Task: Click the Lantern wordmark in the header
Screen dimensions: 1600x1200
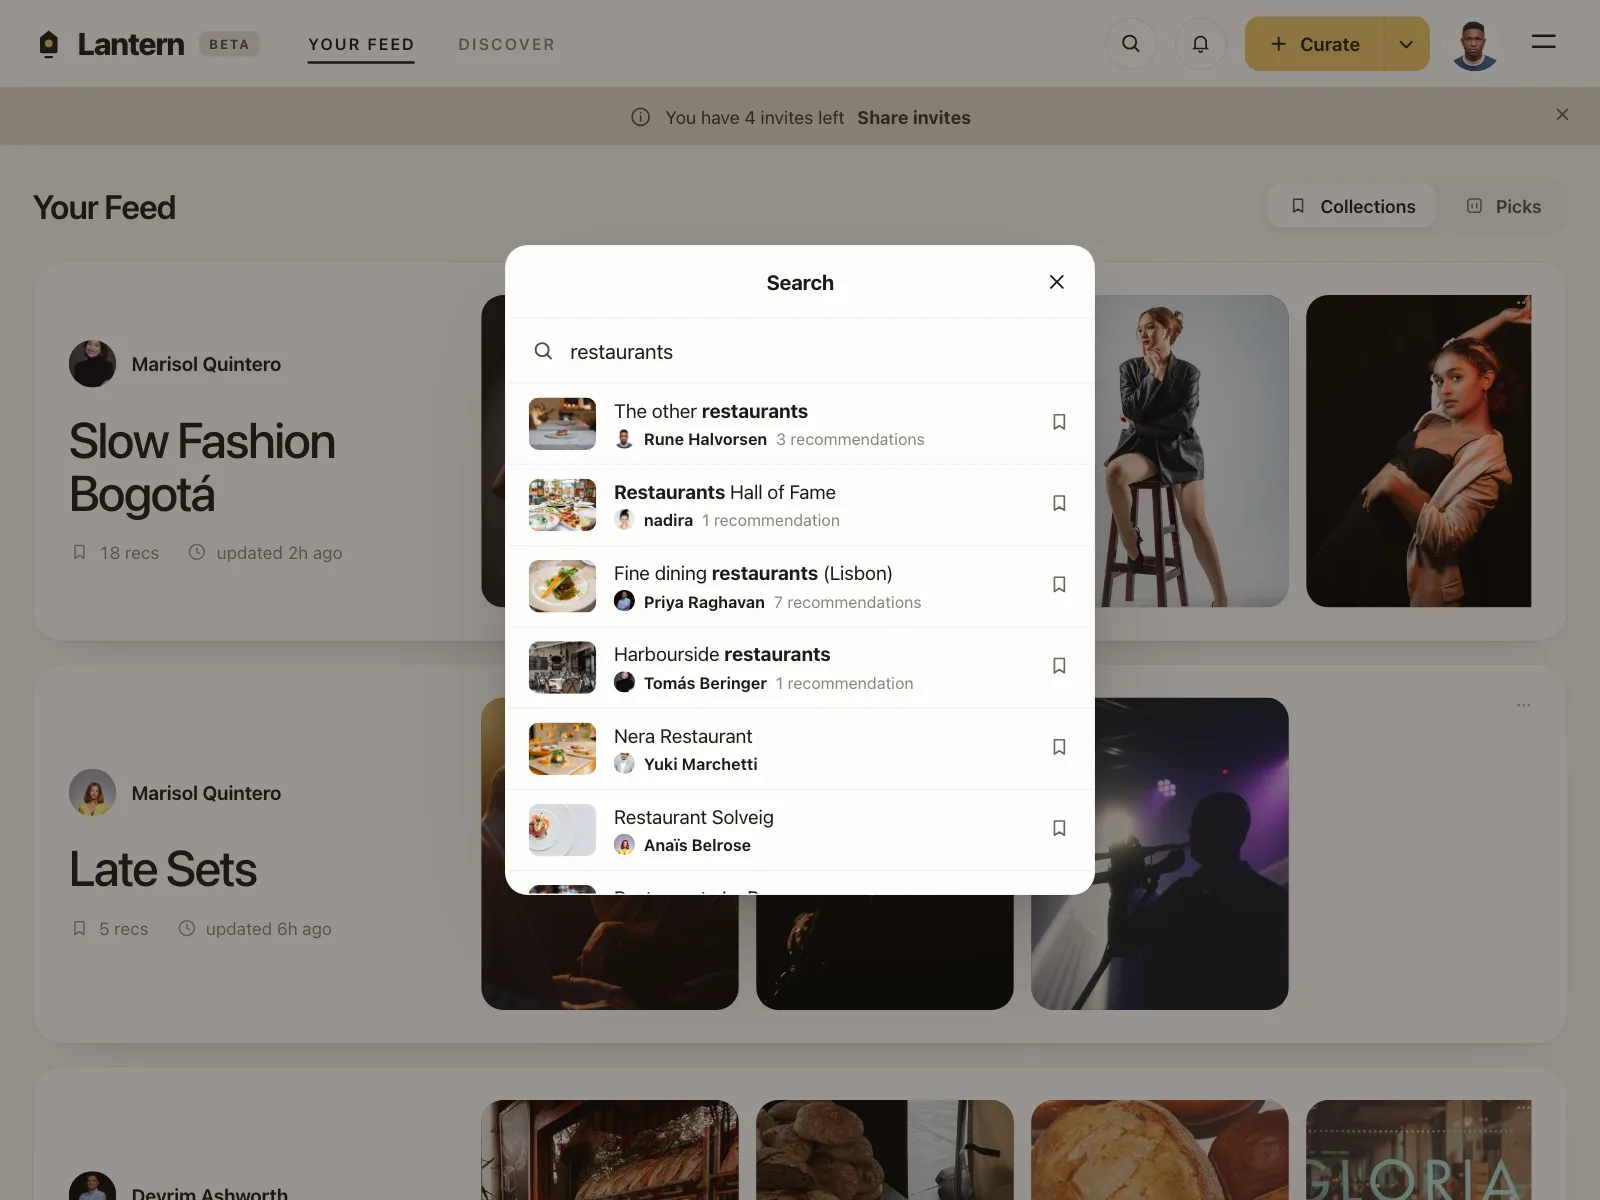Action: (x=131, y=44)
